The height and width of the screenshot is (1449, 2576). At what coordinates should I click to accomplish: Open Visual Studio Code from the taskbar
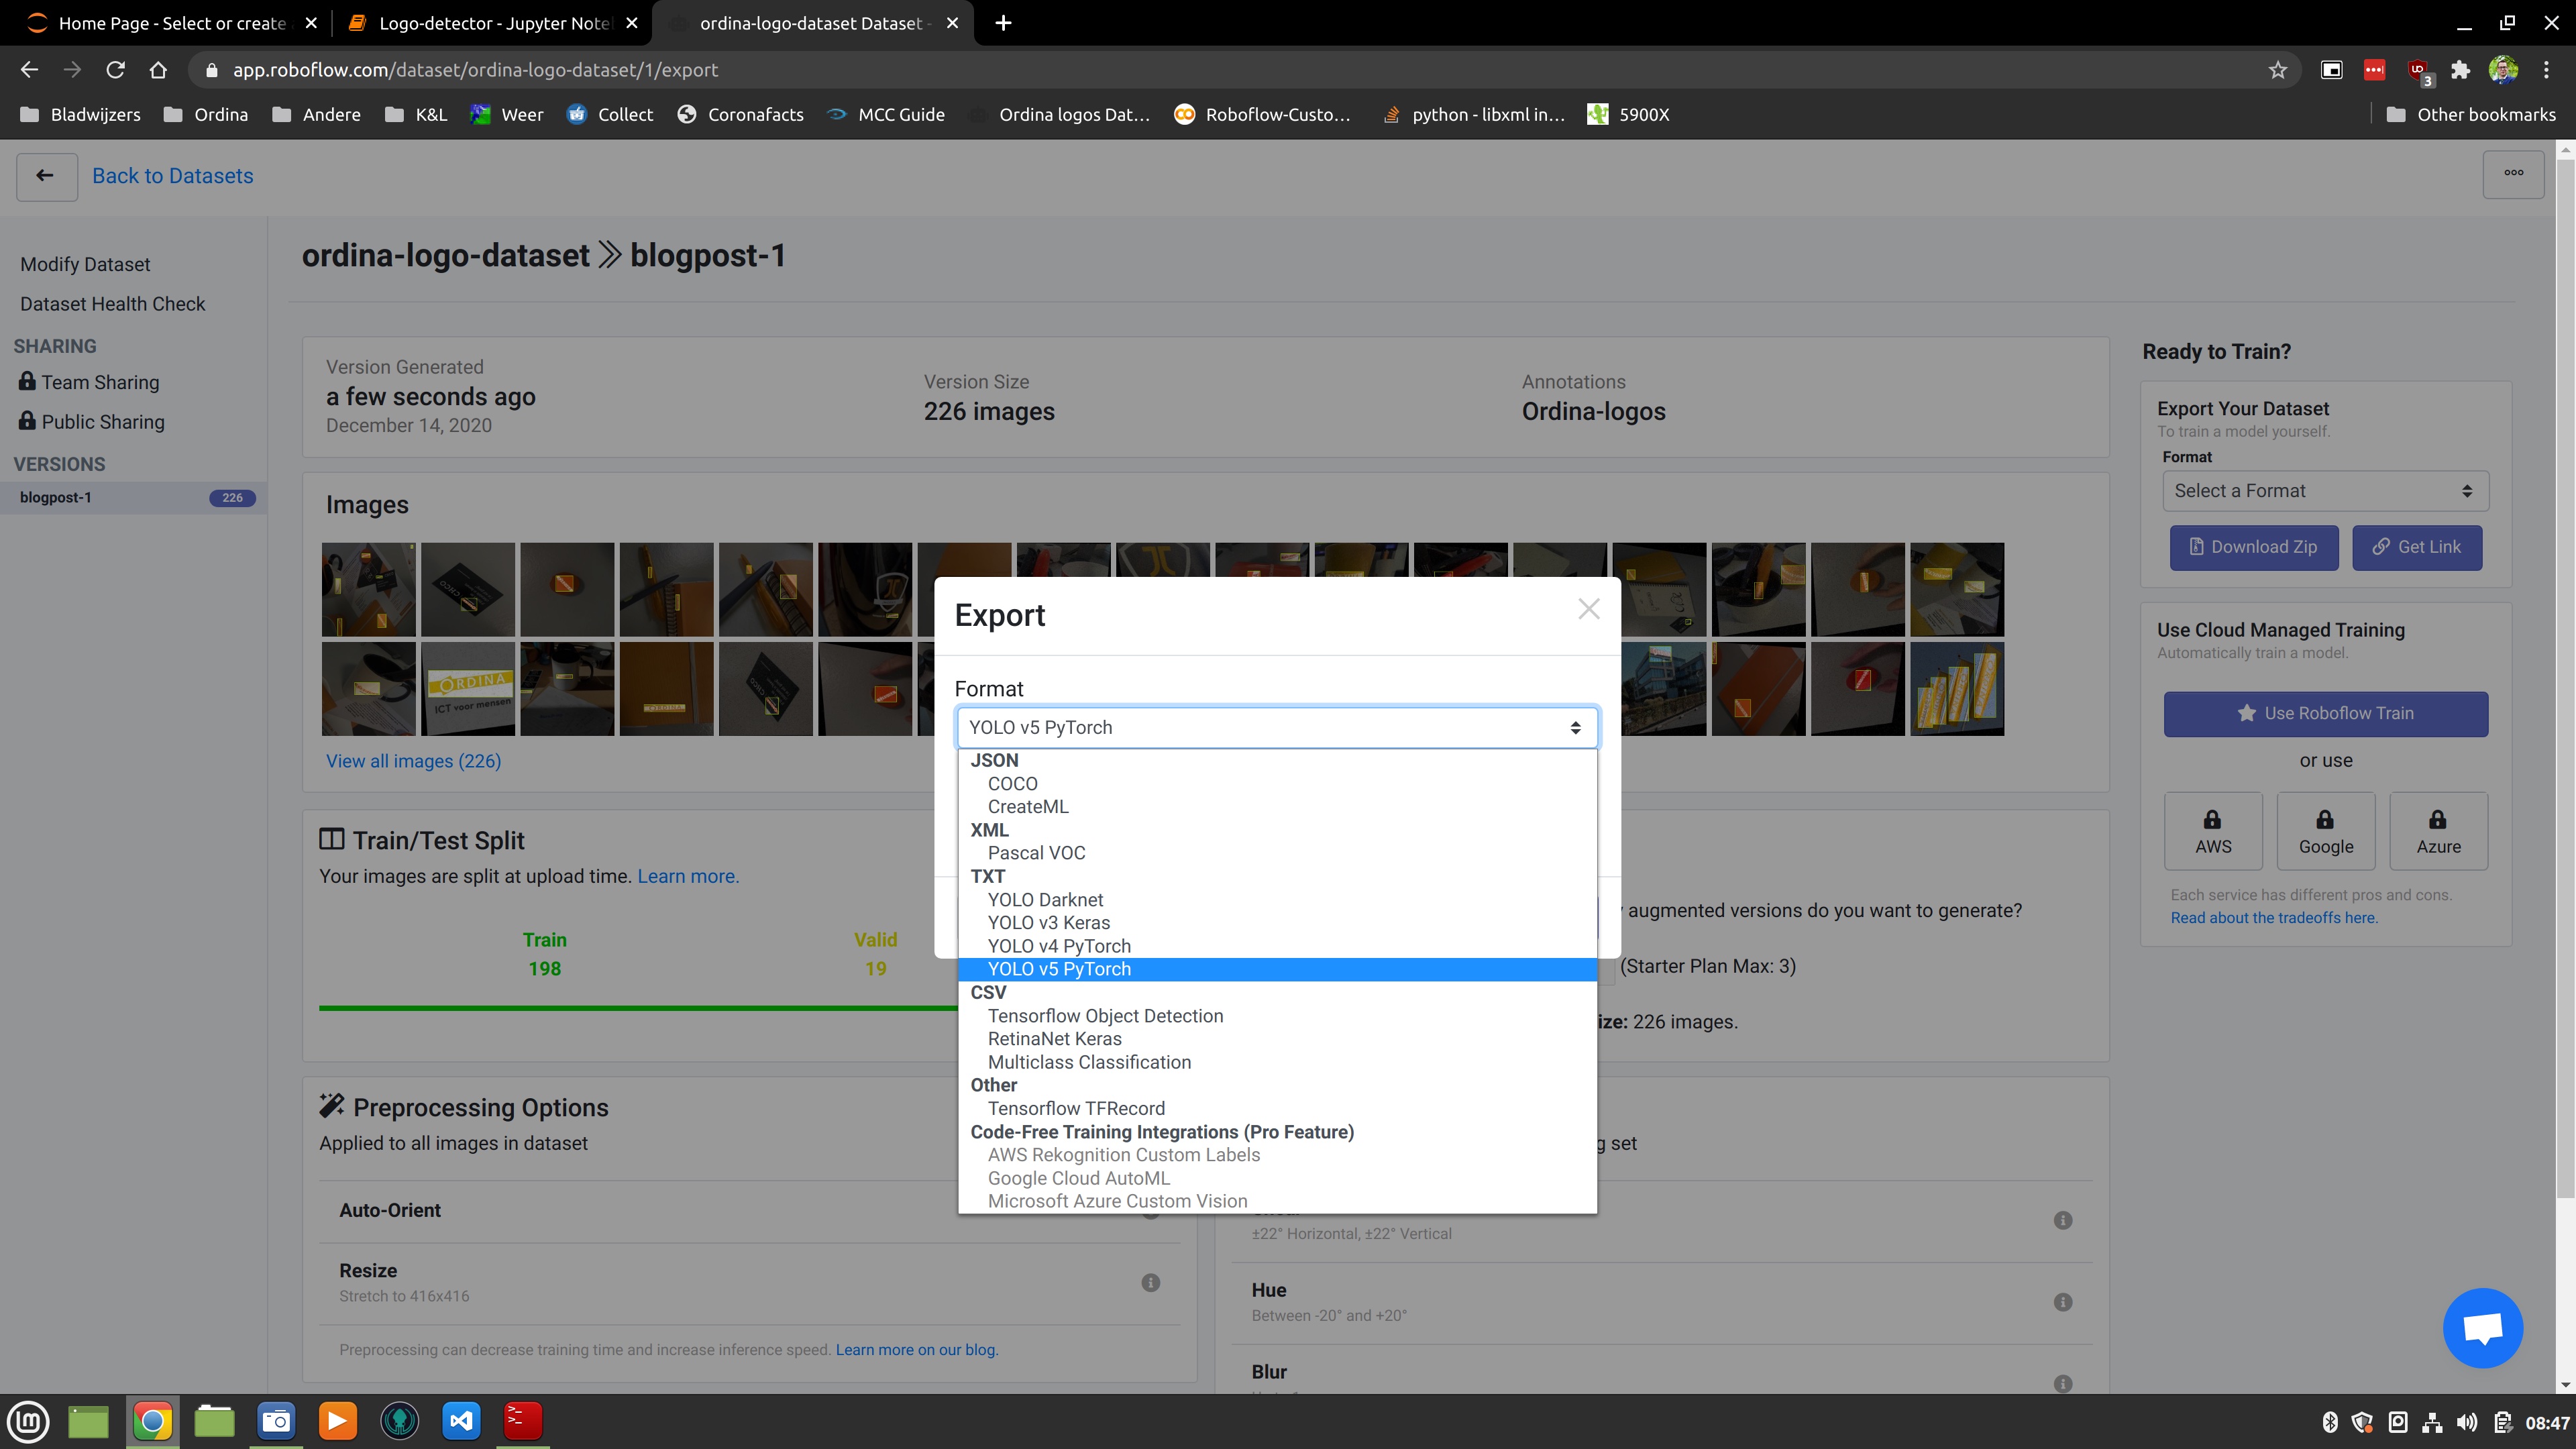pos(461,1421)
